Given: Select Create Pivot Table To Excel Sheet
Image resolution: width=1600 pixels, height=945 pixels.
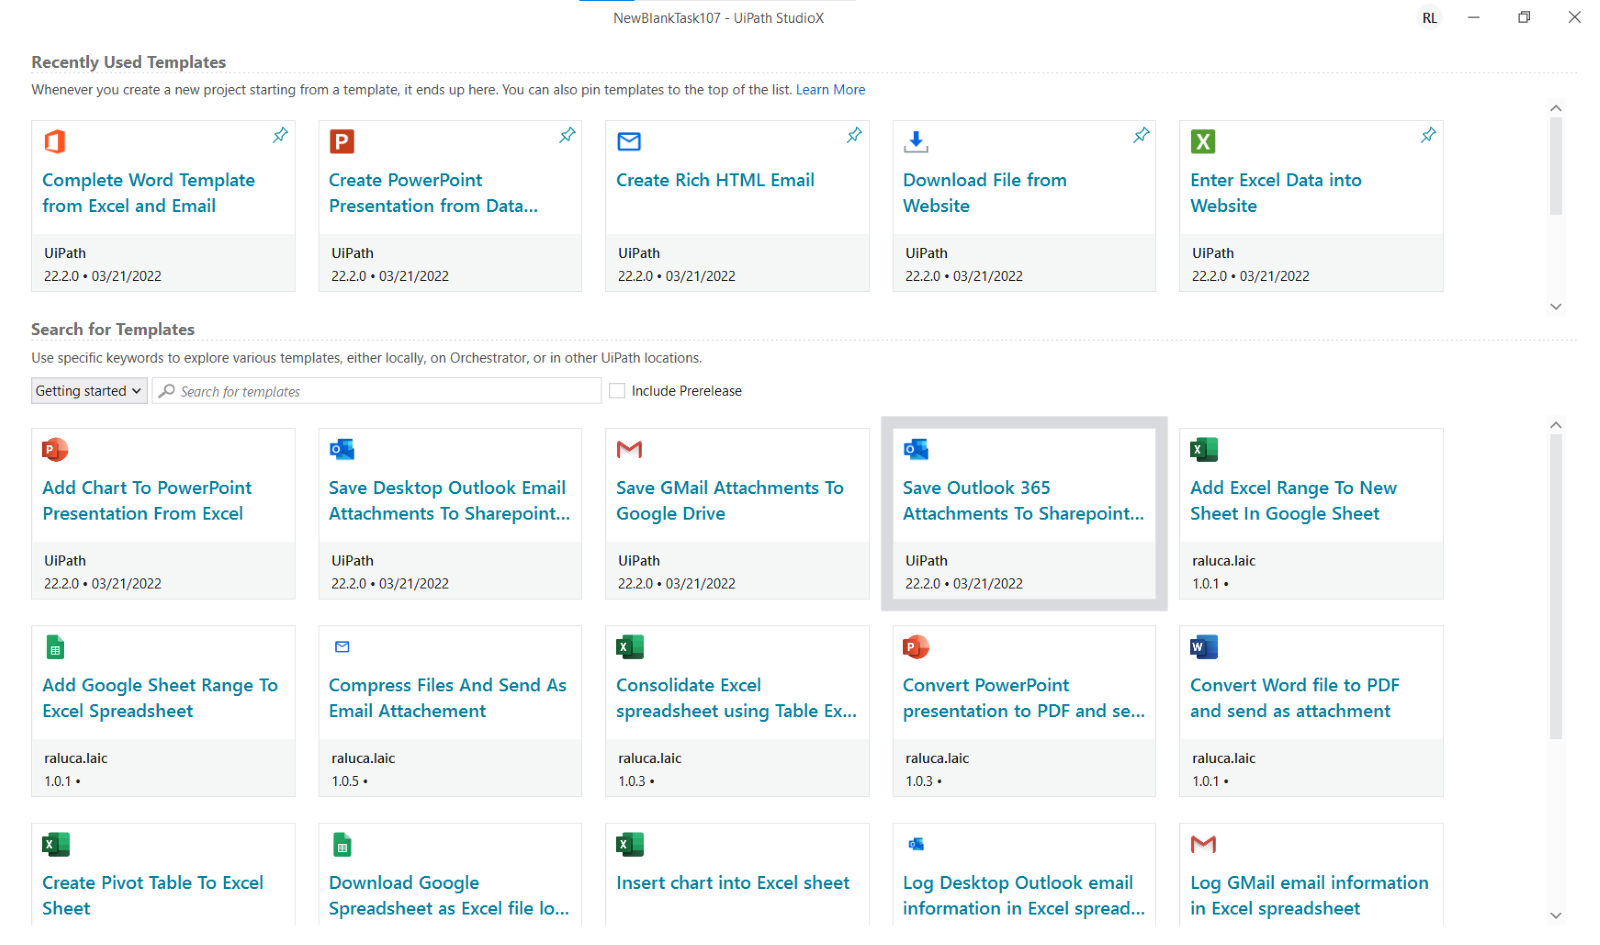Looking at the screenshot, I should coord(152,896).
